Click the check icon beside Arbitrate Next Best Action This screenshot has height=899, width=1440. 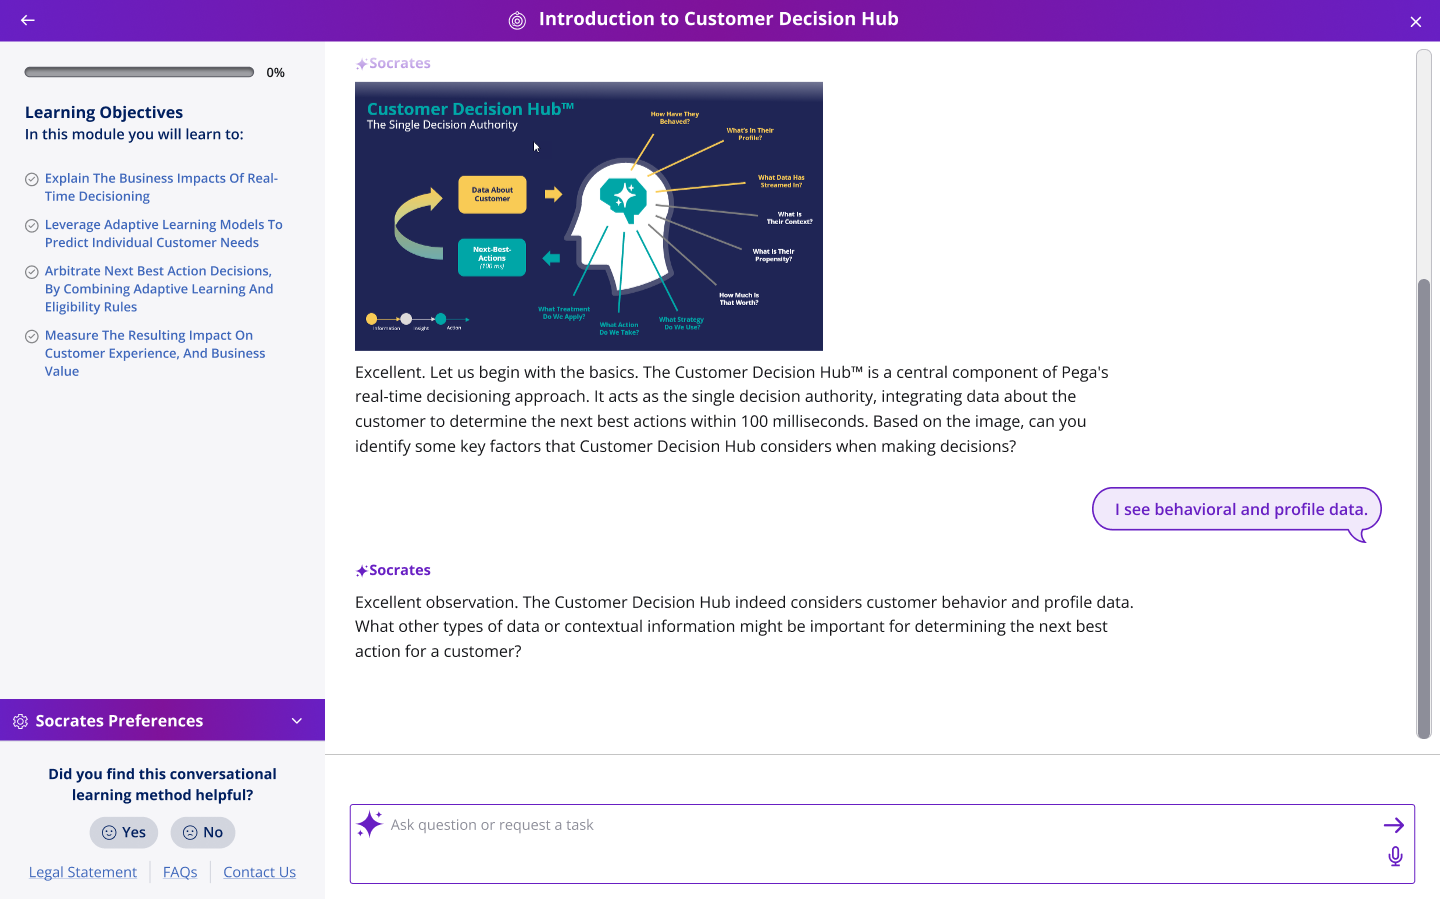click(32, 272)
